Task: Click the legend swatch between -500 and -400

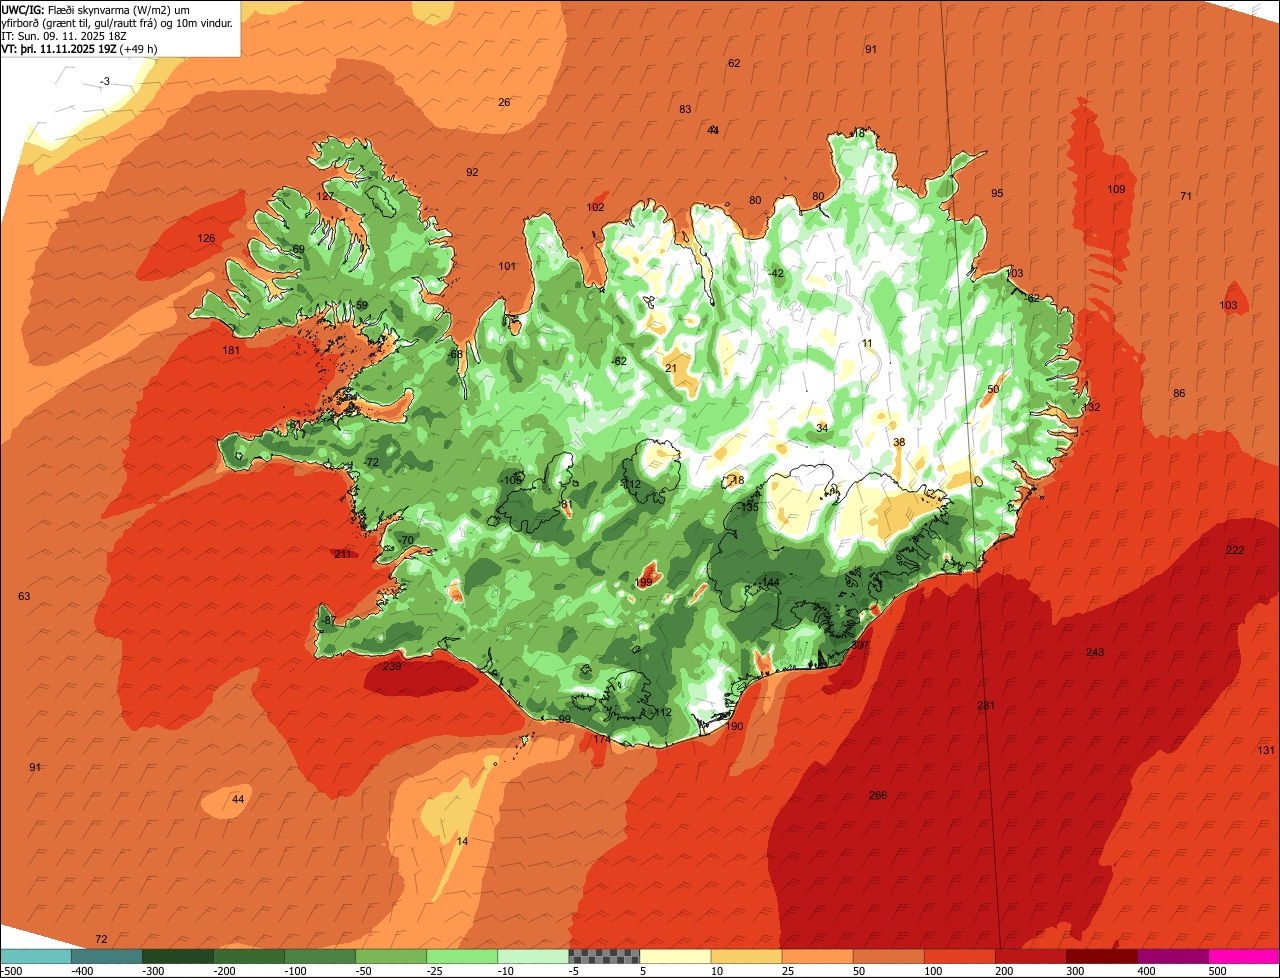Action: coord(36,956)
